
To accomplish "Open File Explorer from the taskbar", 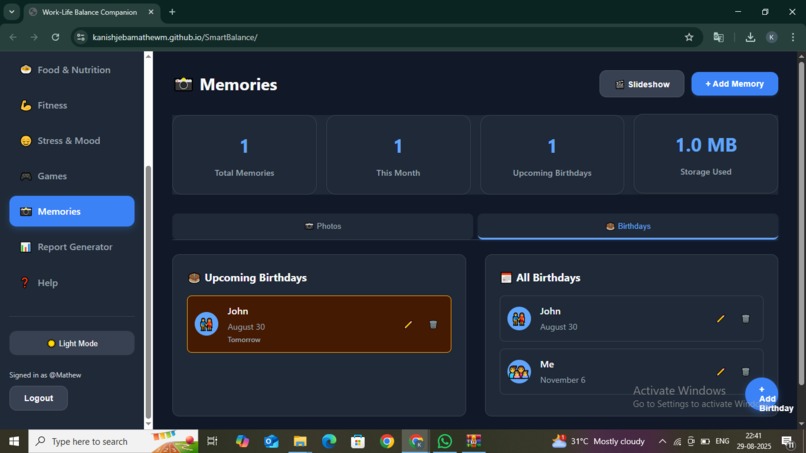I will [x=300, y=441].
